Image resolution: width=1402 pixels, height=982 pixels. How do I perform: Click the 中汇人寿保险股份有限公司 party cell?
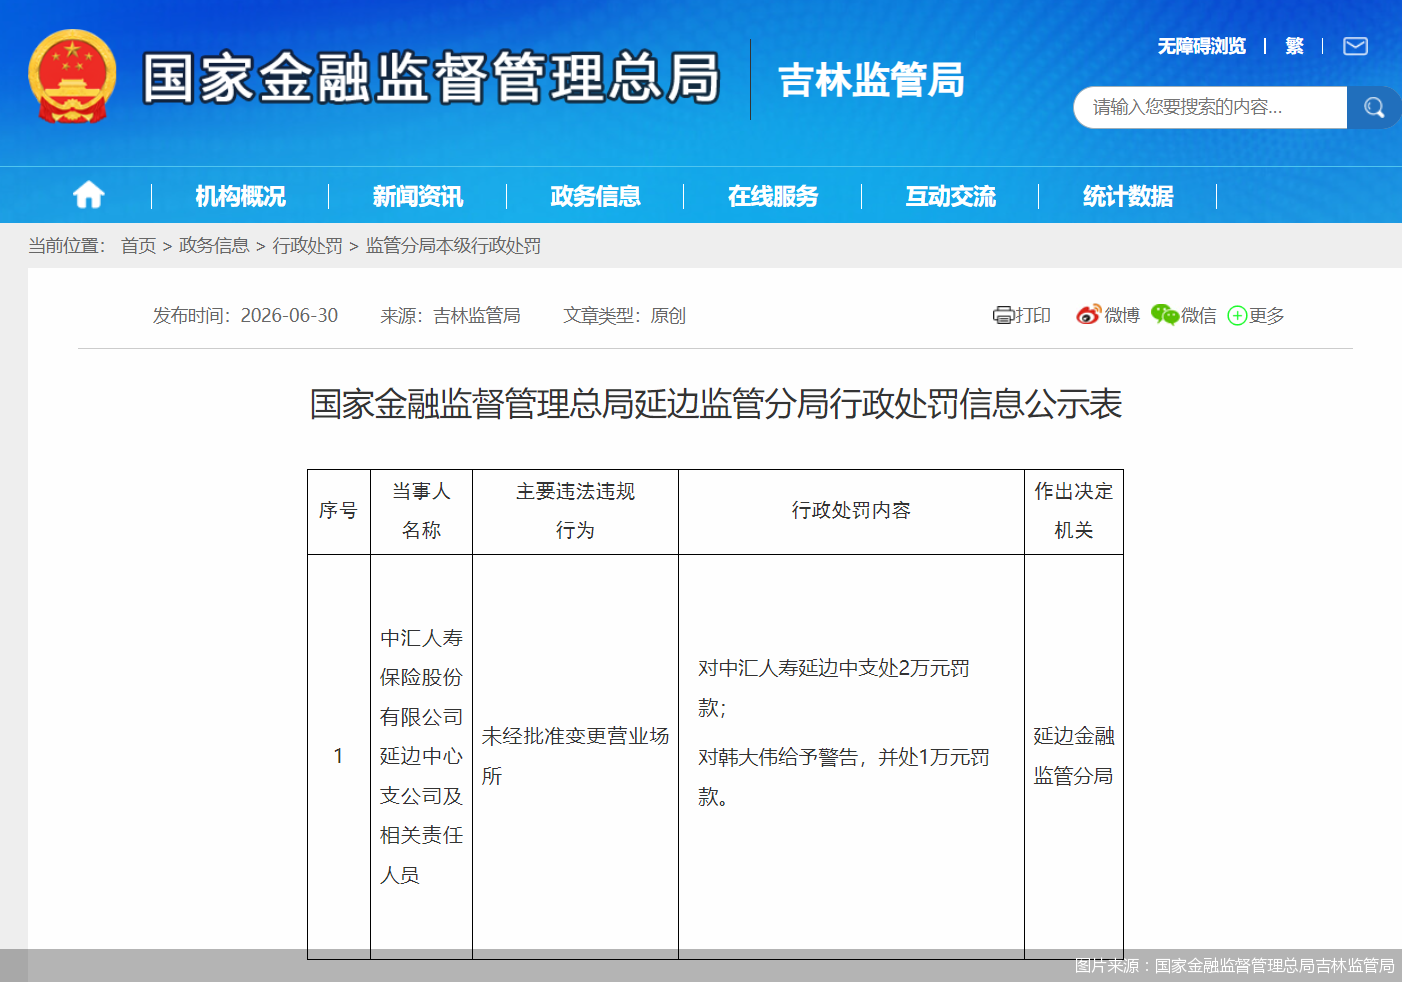(x=421, y=756)
